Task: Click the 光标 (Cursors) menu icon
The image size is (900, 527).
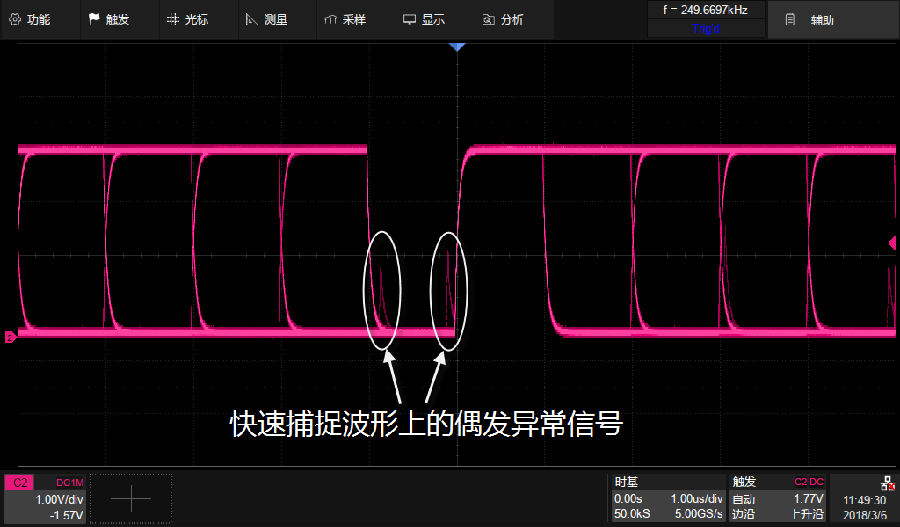Action: (x=173, y=20)
